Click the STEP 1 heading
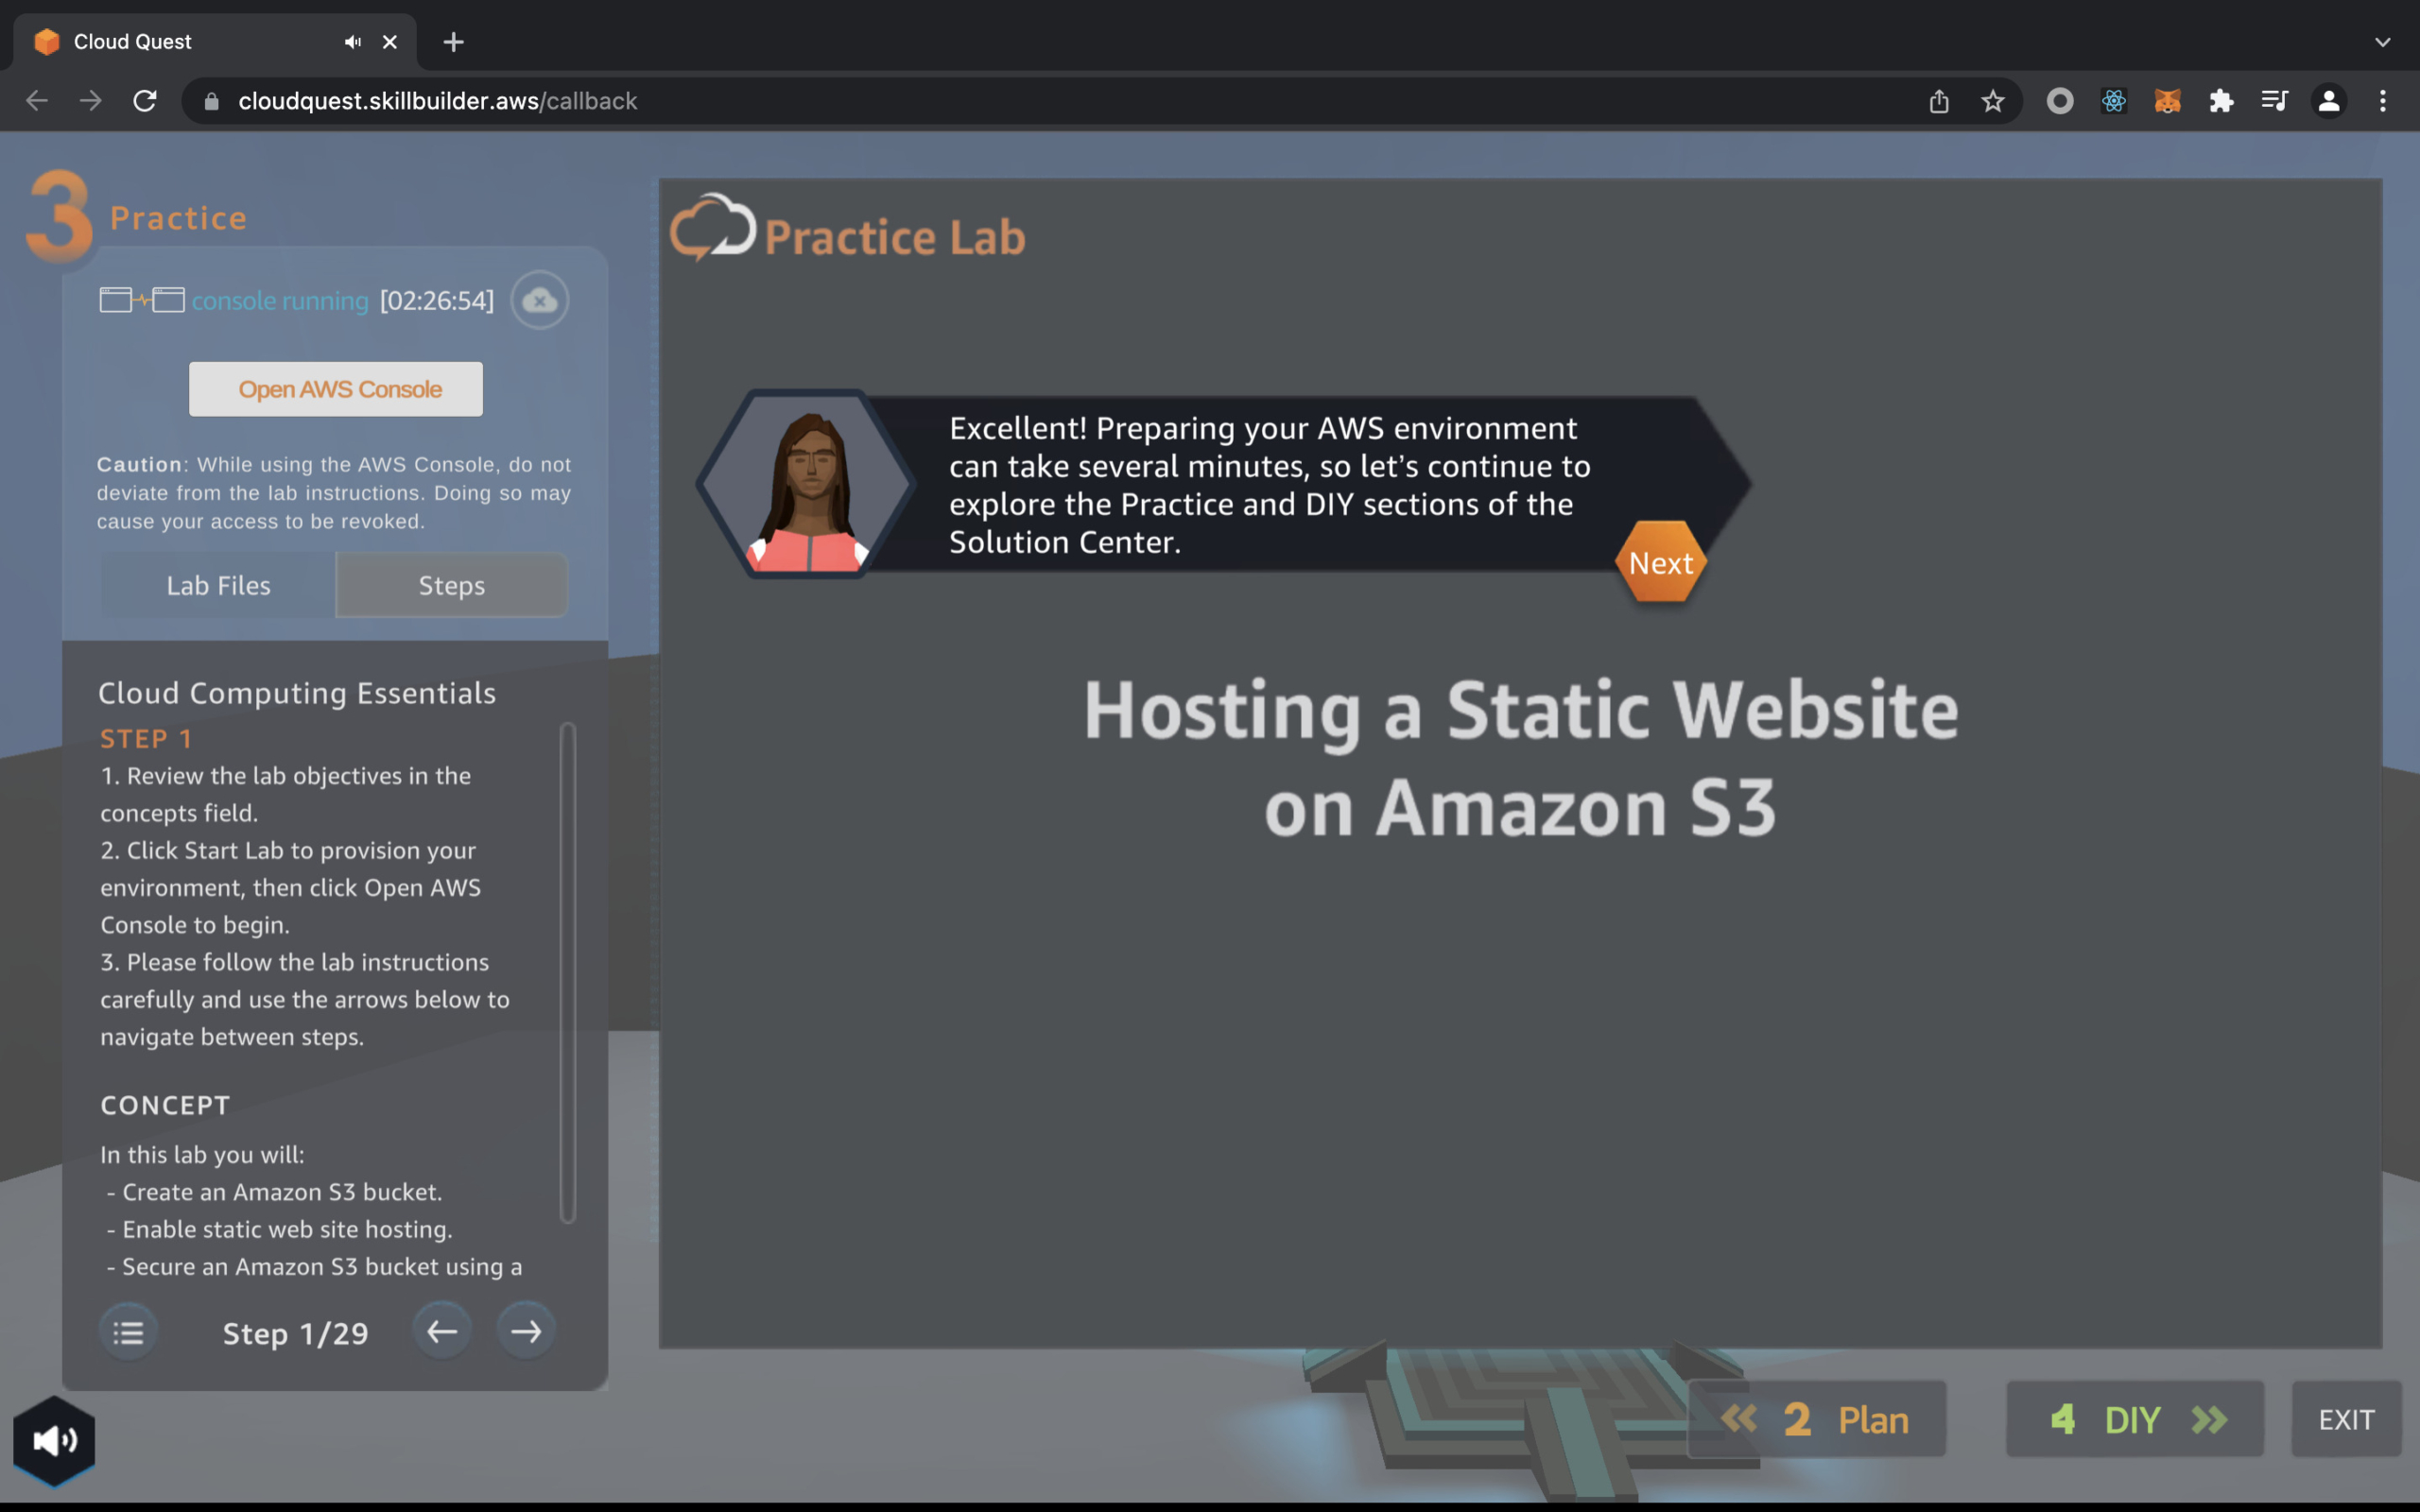The width and height of the screenshot is (2420, 1512). pyautogui.click(x=146, y=739)
